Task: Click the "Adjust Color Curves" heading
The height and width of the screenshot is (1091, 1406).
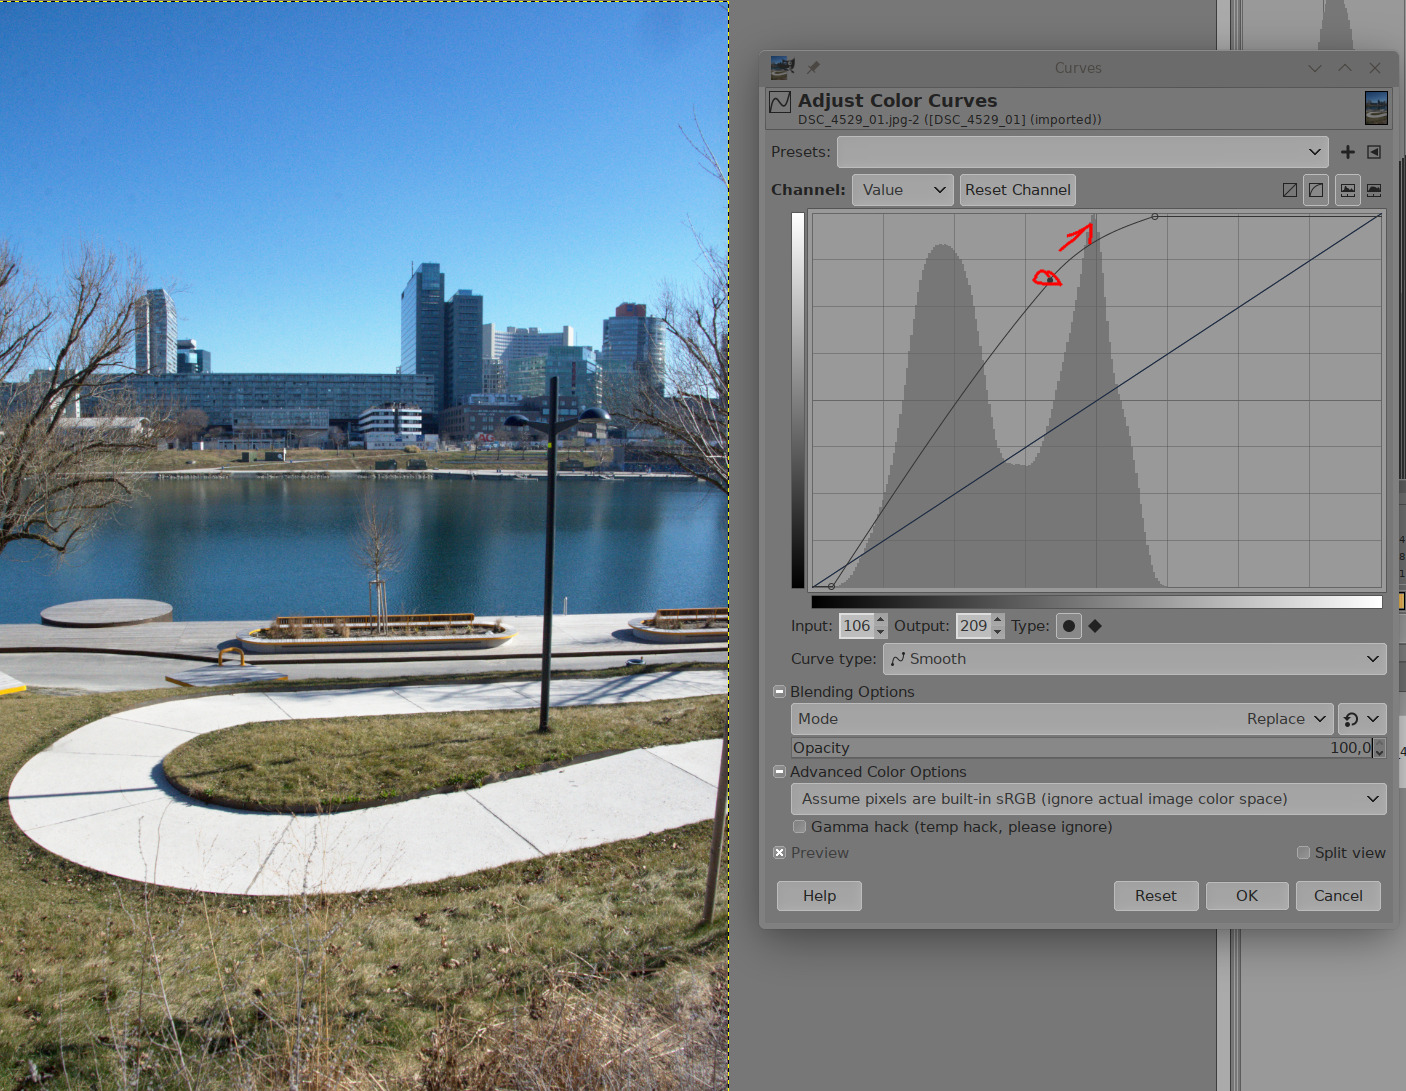Action: (897, 100)
